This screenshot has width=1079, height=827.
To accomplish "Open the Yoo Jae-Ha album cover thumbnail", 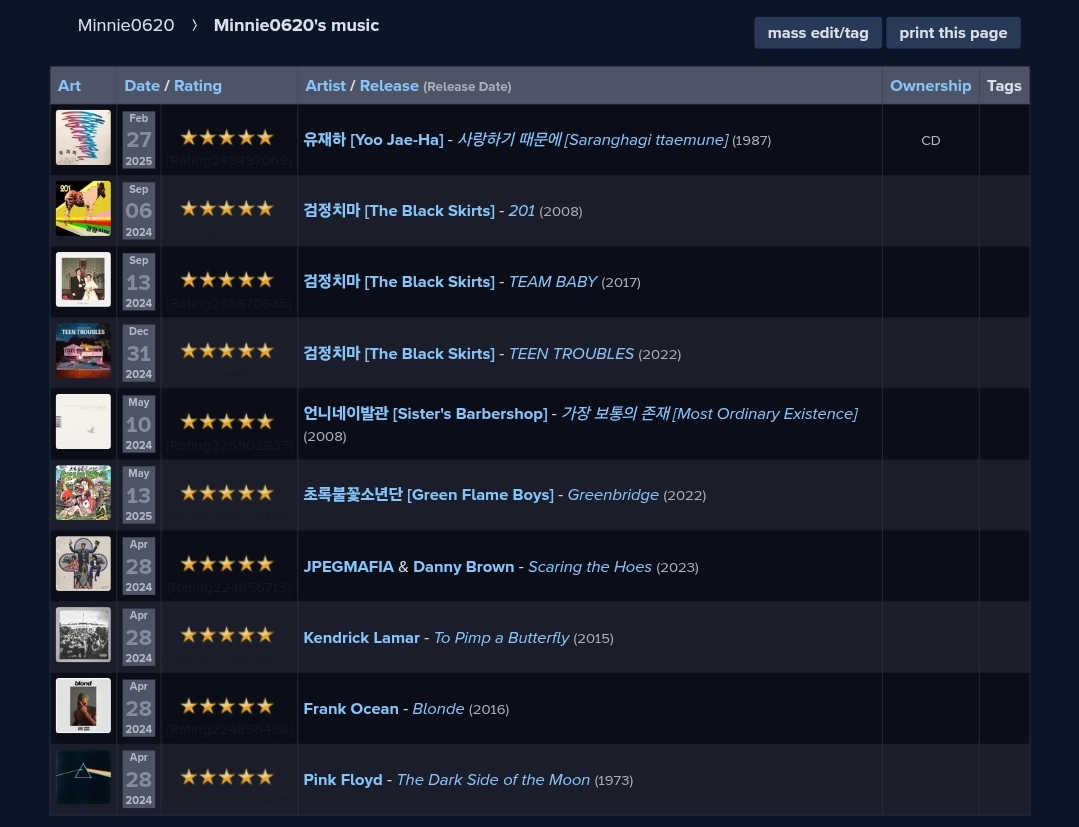I will (x=83, y=138).
